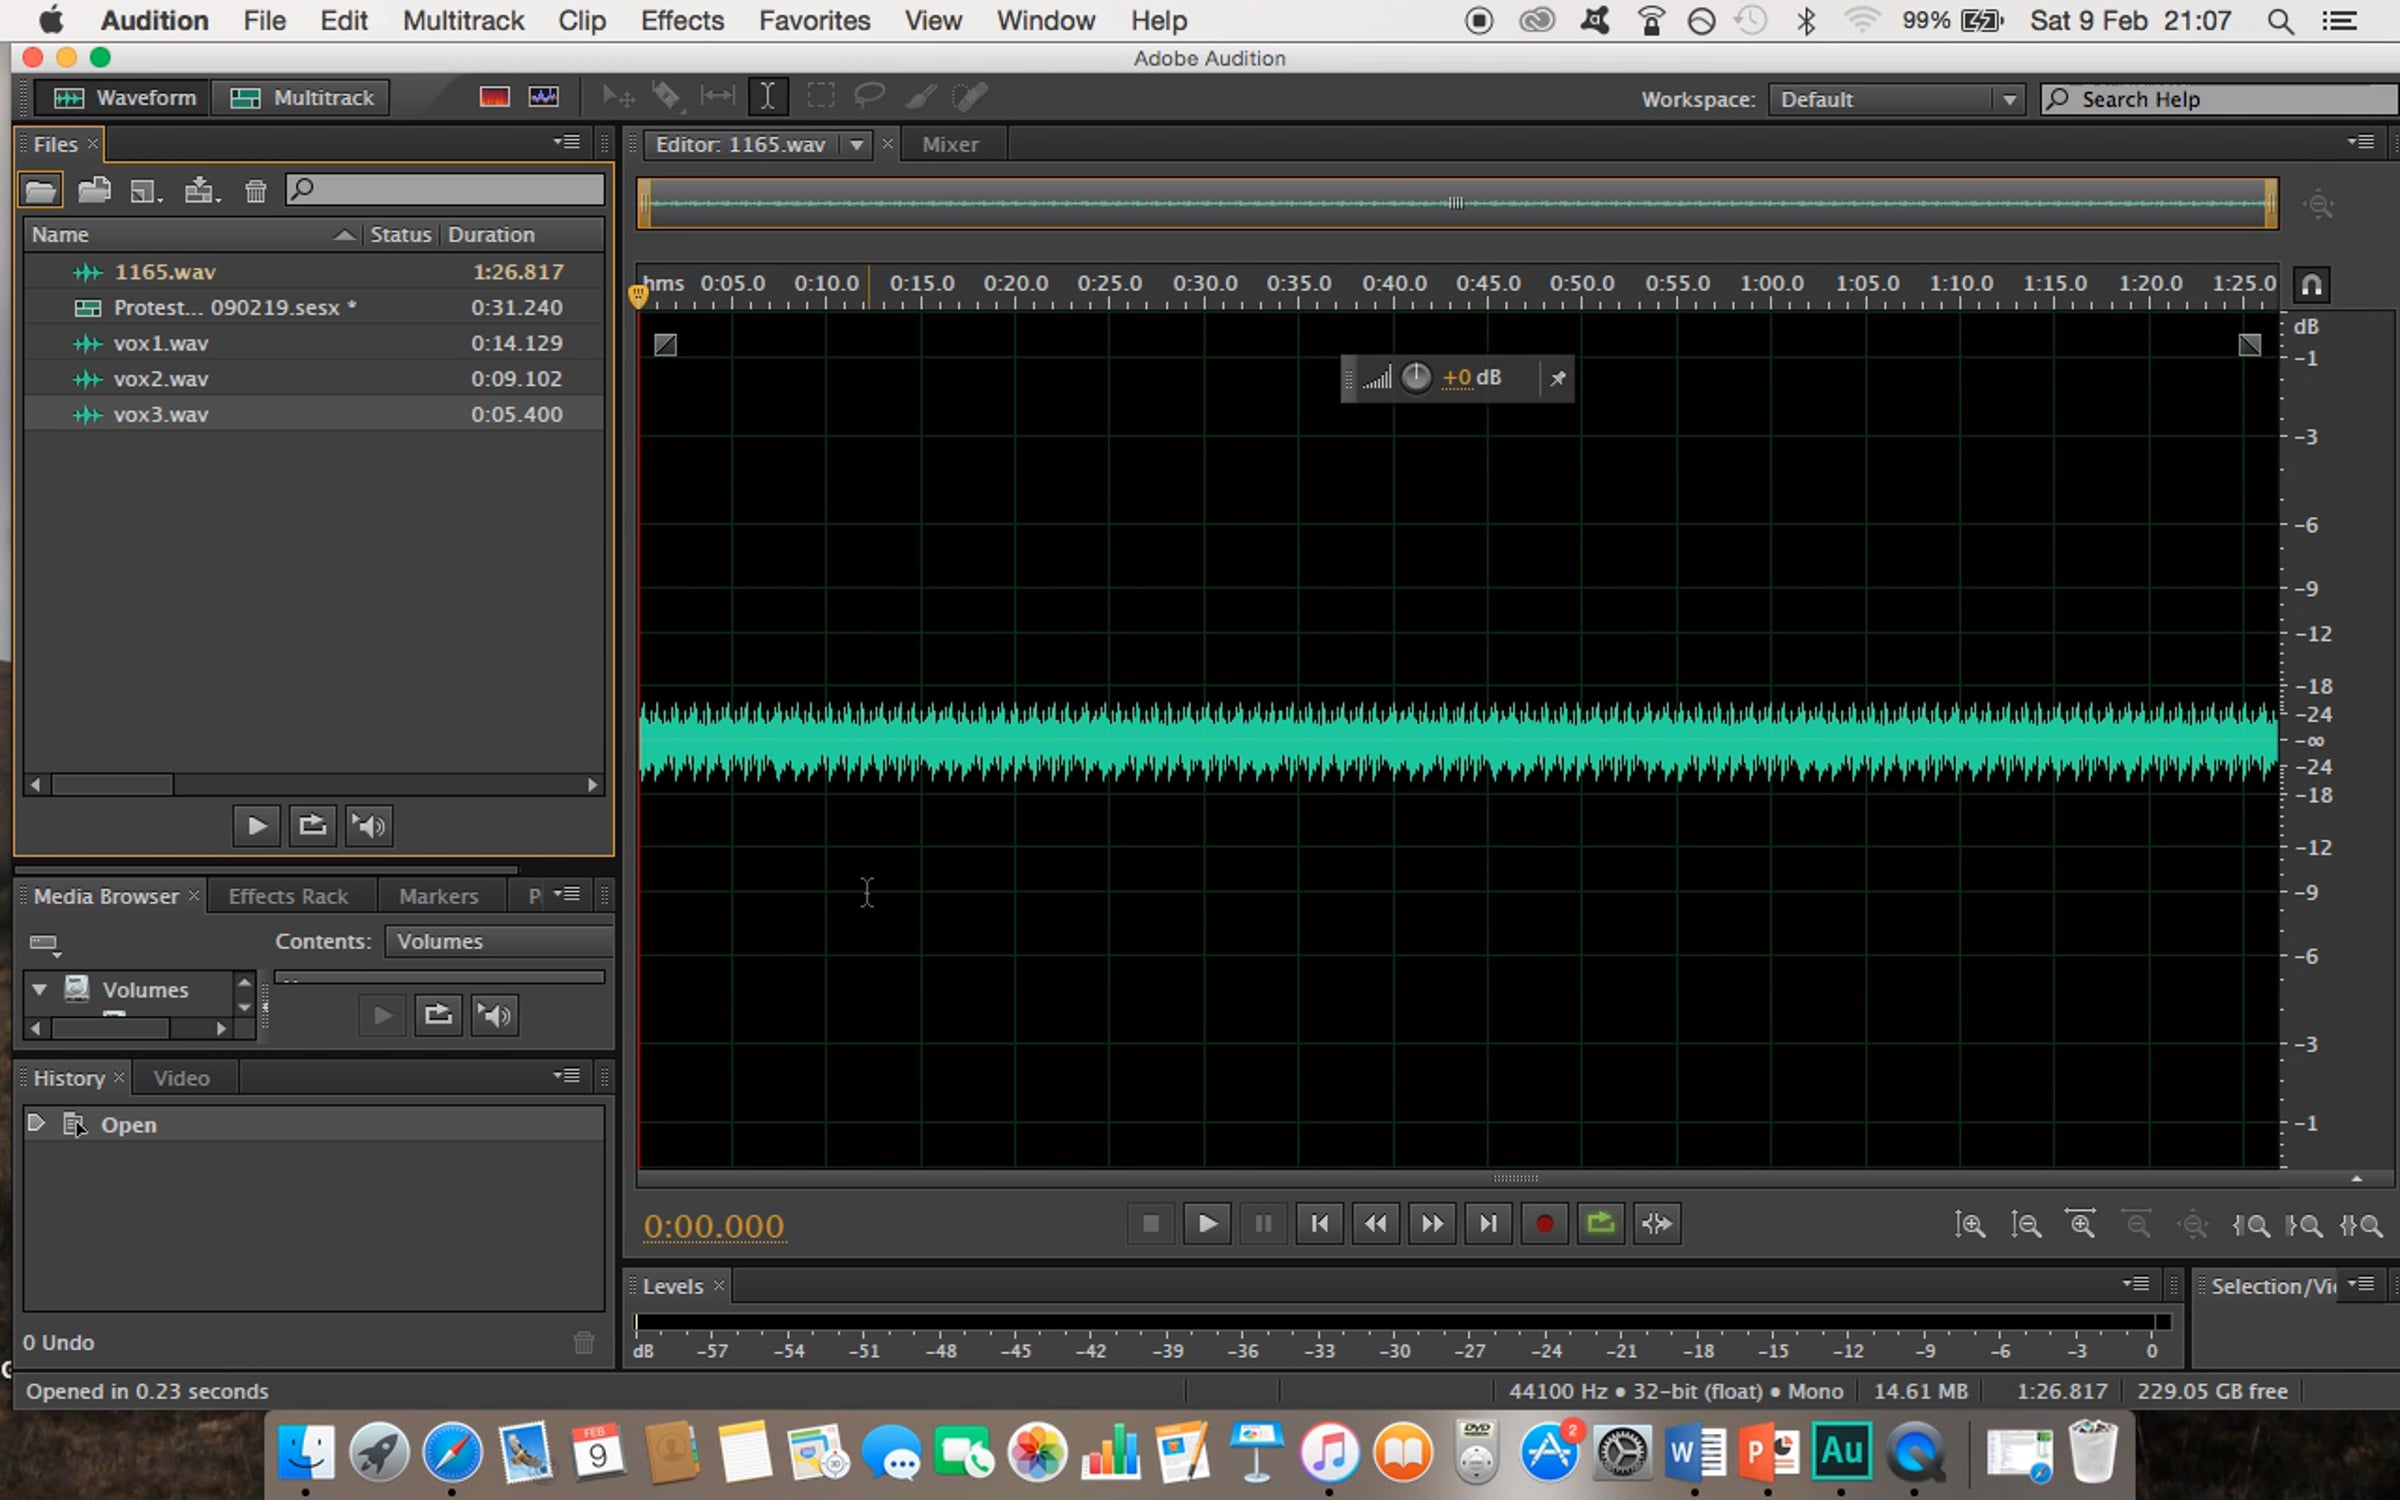Select vox2.wav in the Files list
The image size is (2400, 1500).
(161, 379)
